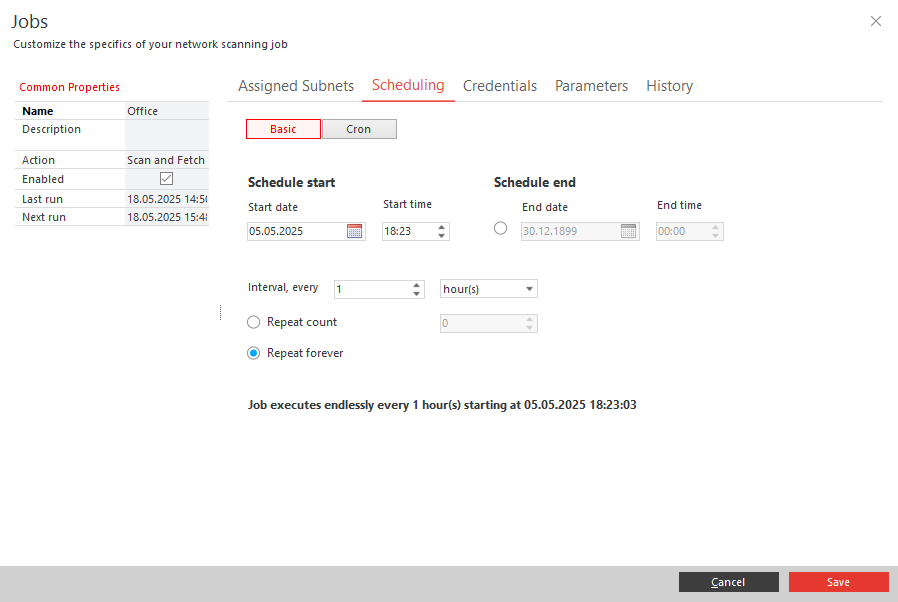The image size is (898, 602).
Task: Decrease the interval value down arrow
Action: point(416,293)
